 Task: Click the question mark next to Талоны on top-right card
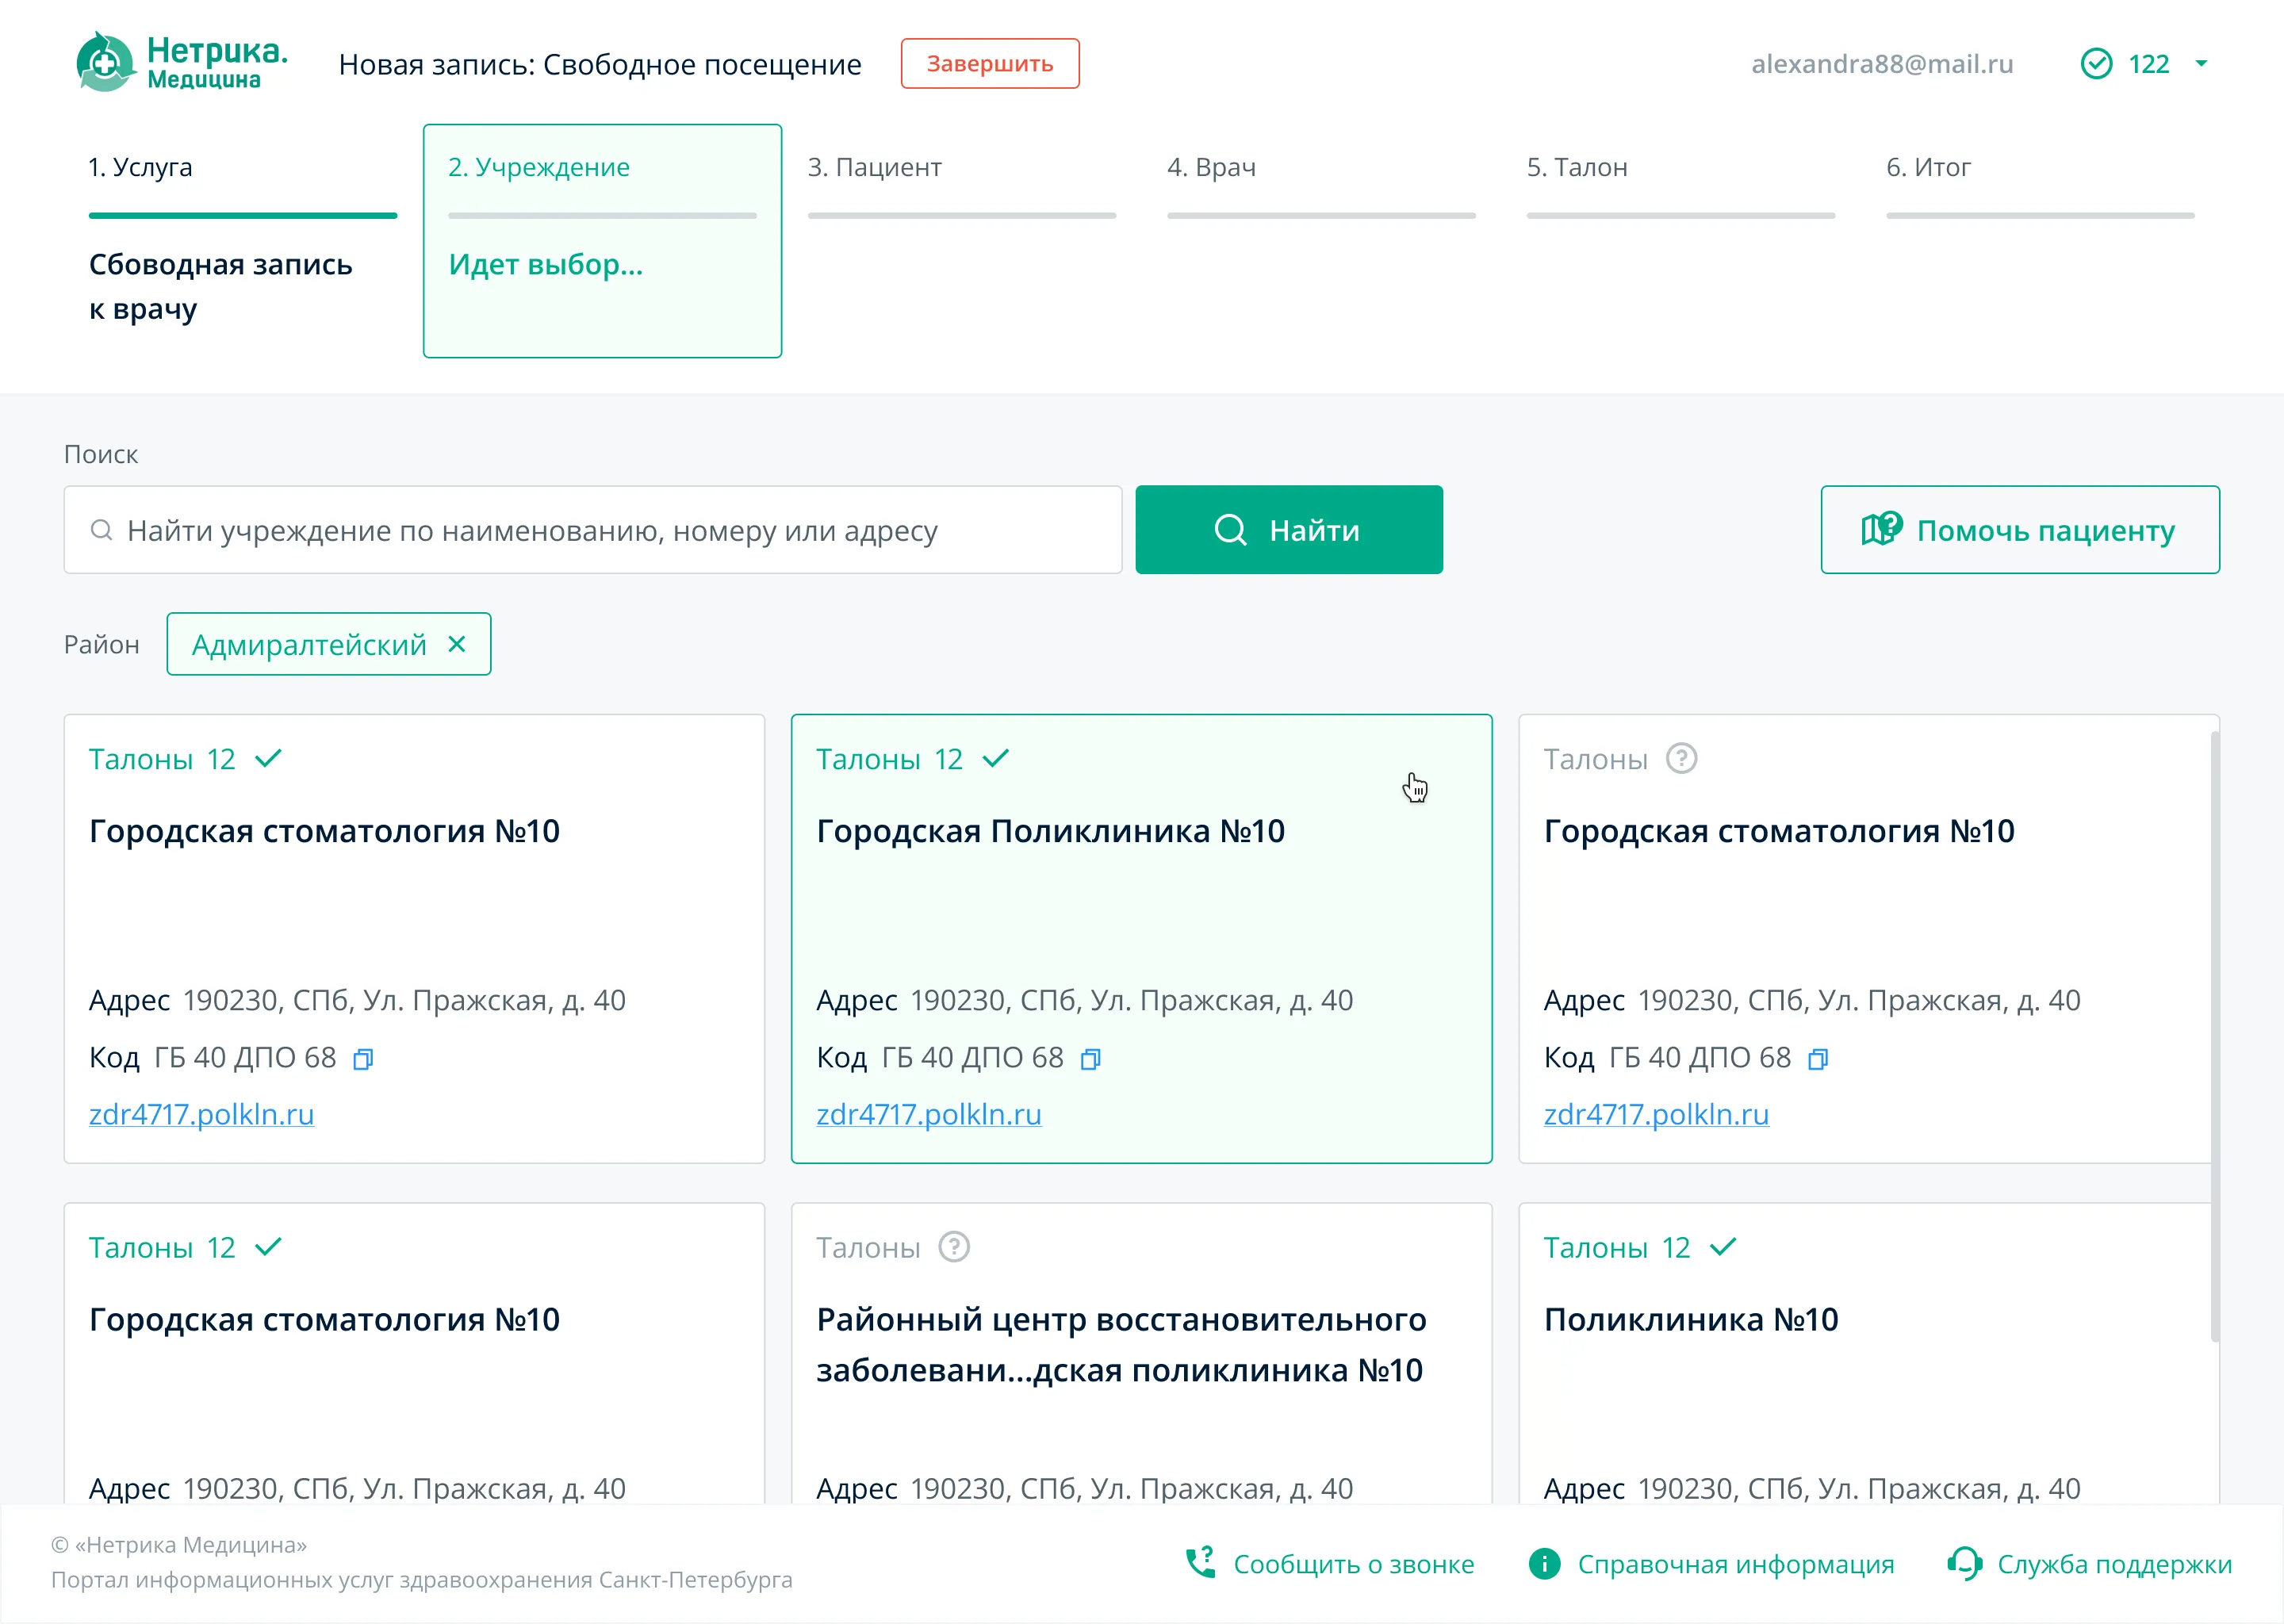coord(1681,759)
